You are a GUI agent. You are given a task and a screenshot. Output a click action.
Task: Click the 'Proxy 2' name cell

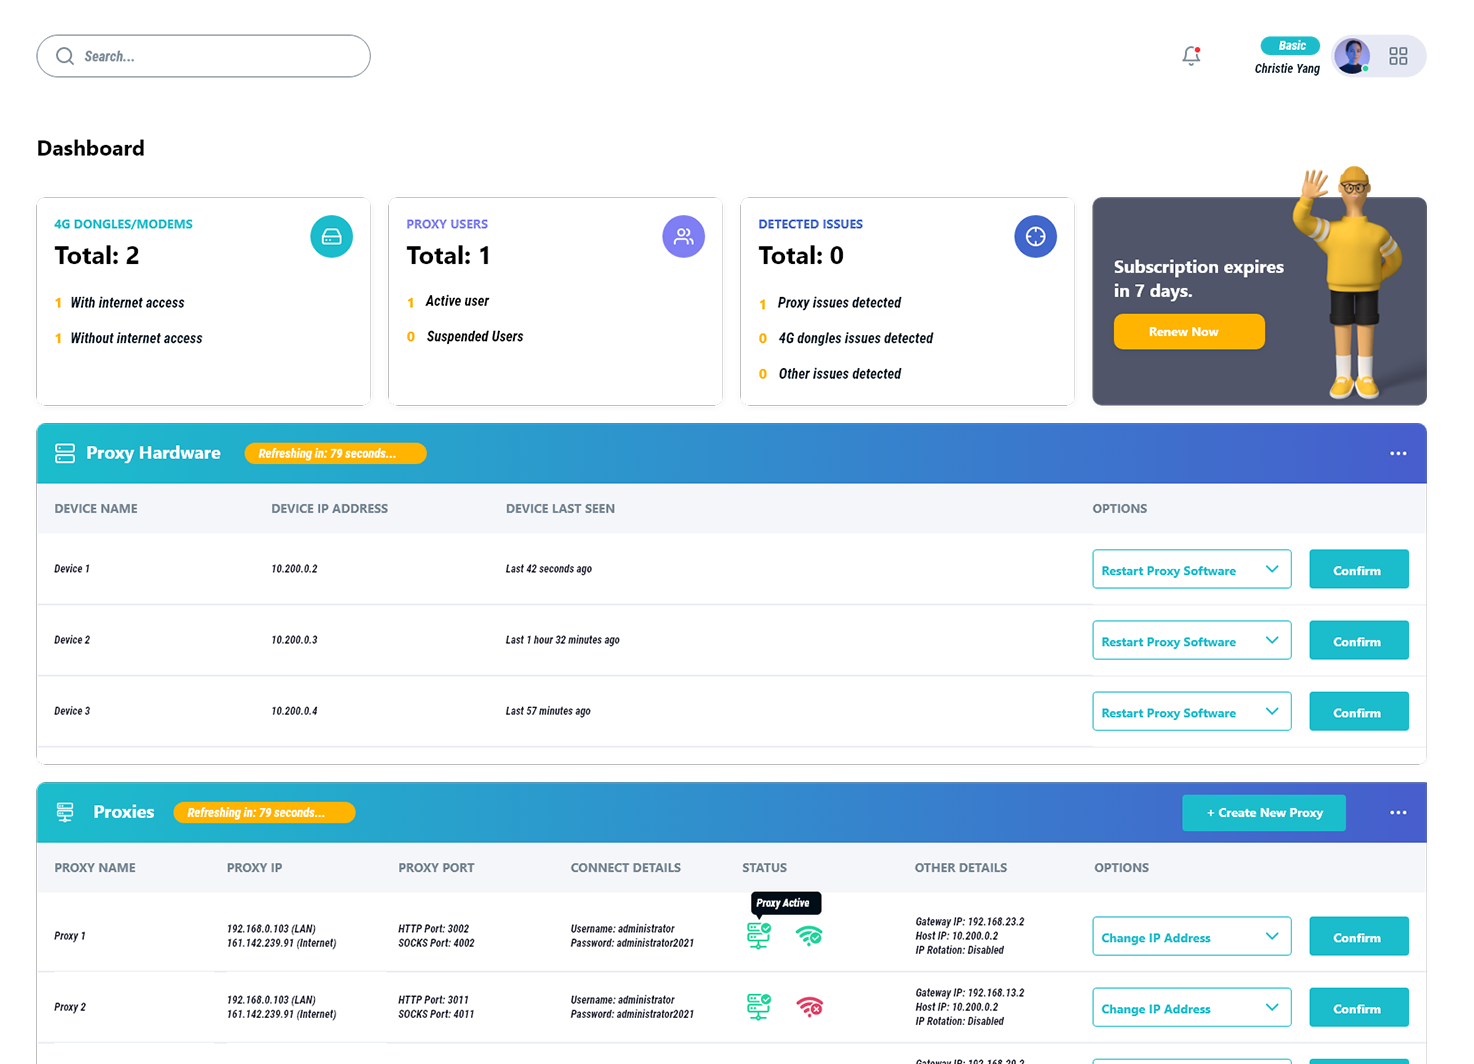[70, 1007]
